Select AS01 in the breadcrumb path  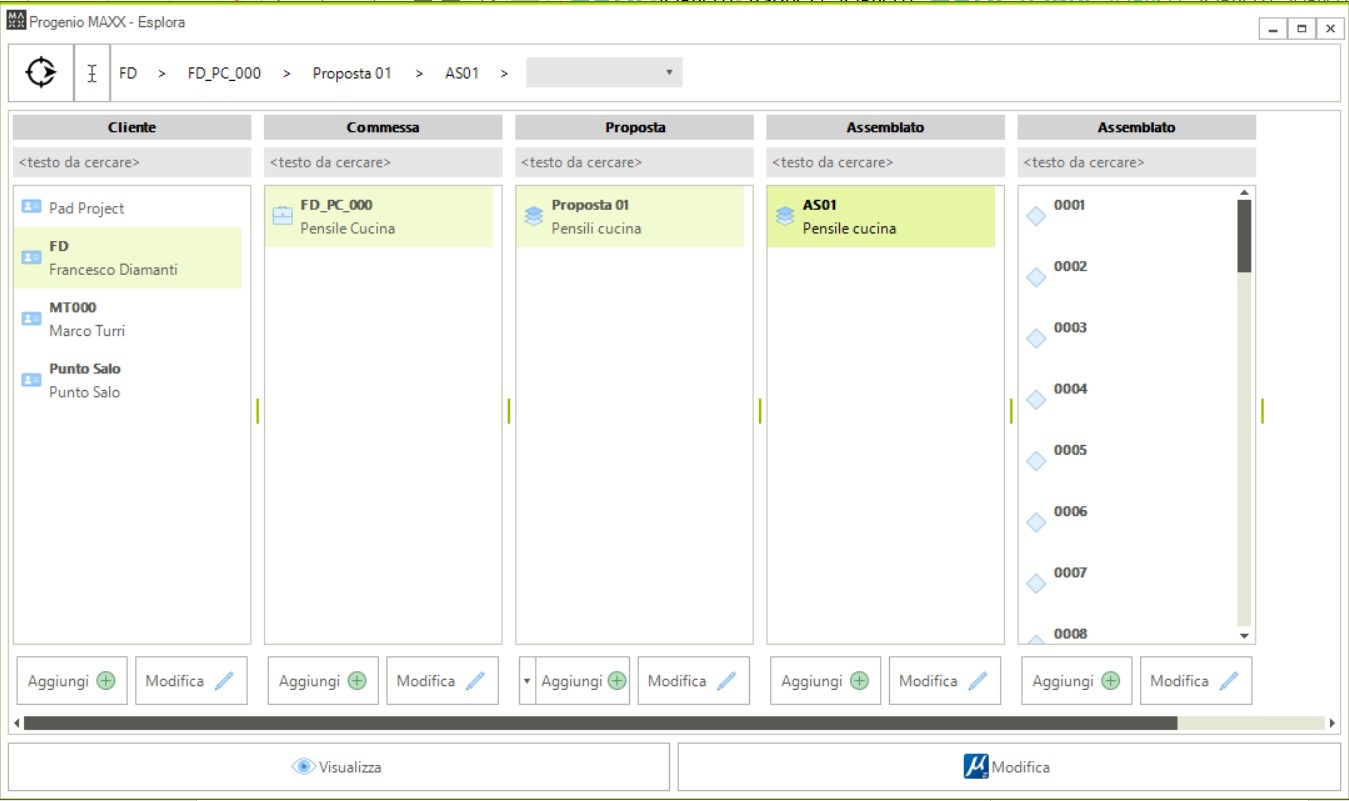tap(462, 73)
